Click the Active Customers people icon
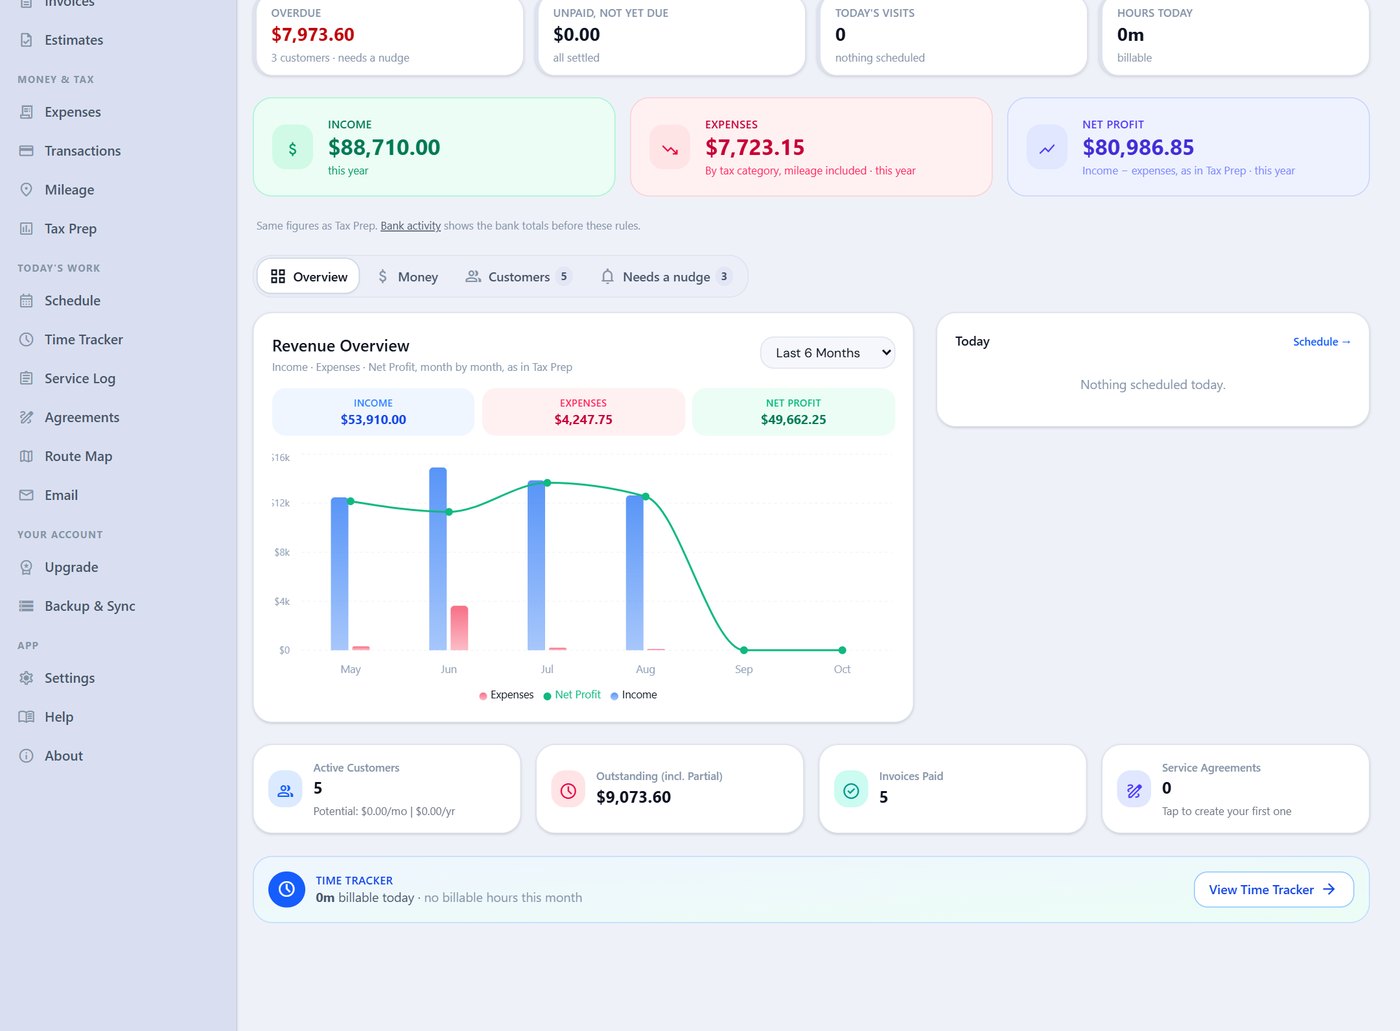The height and width of the screenshot is (1031, 1400). pyautogui.click(x=285, y=790)
